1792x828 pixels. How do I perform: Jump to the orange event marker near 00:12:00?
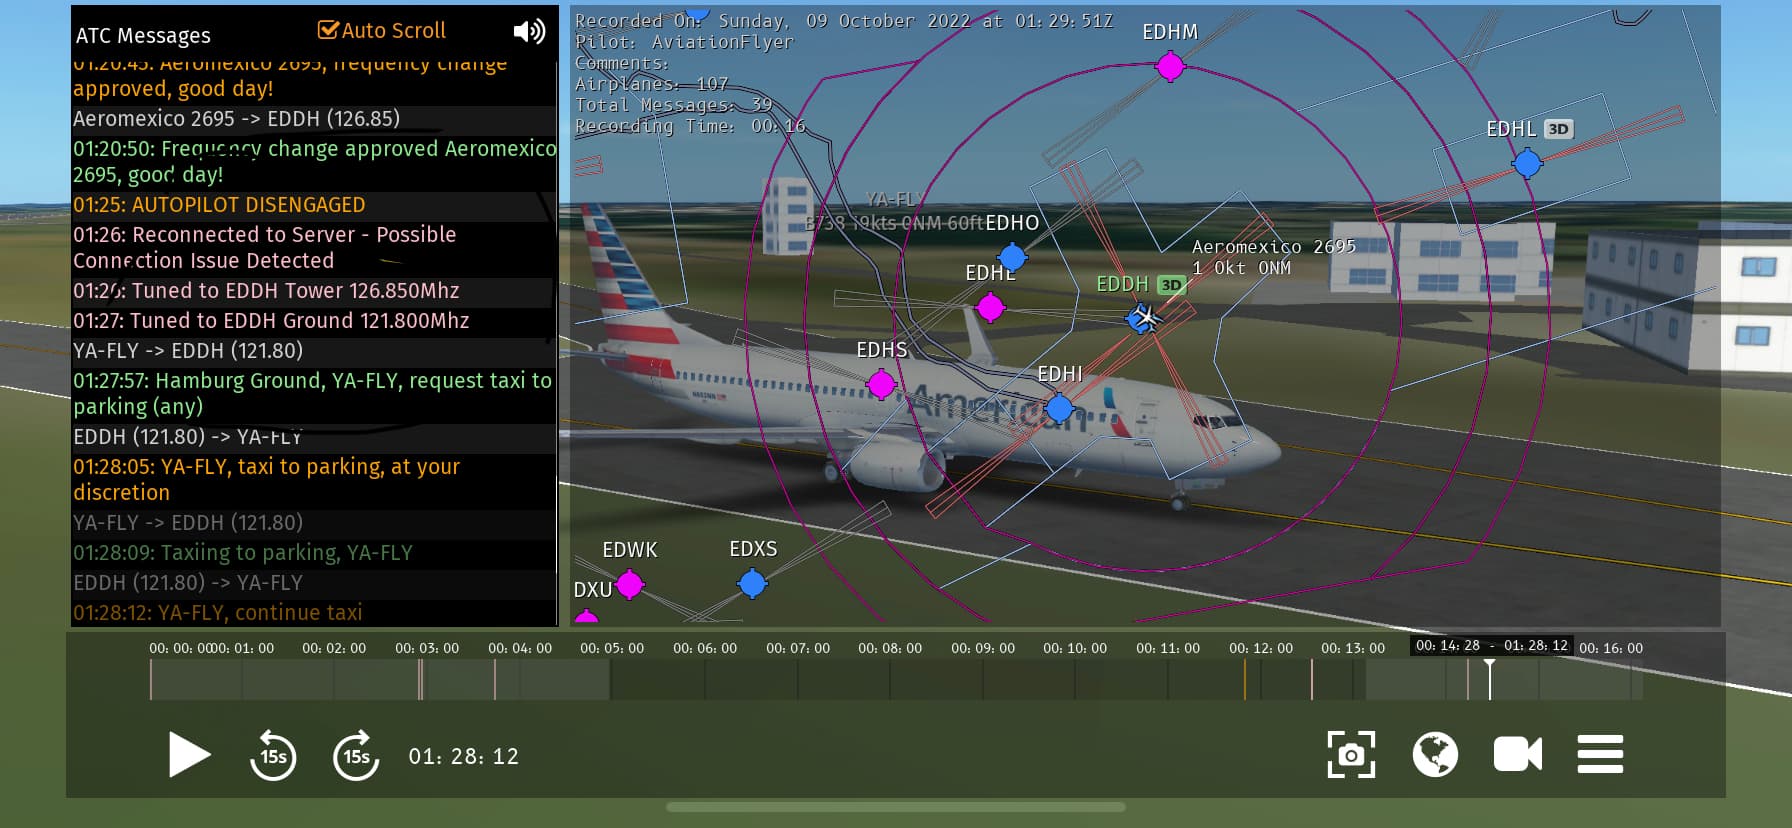[1245, 680]
